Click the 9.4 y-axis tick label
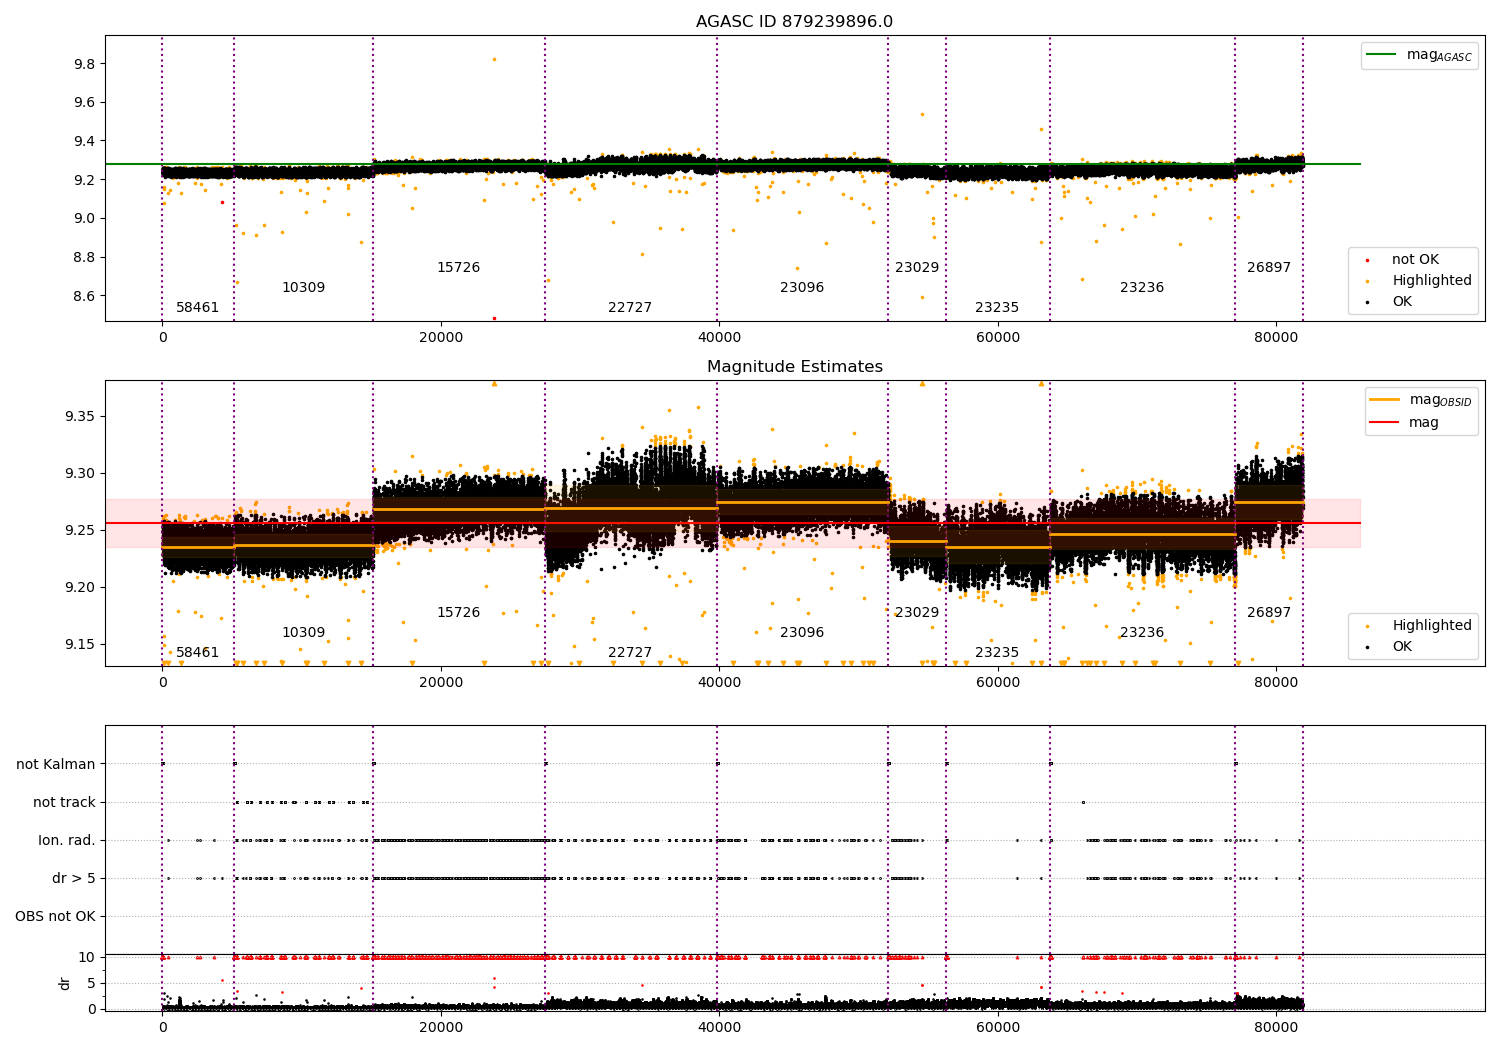This screenshot has height=1050, width=1500. 84,141
